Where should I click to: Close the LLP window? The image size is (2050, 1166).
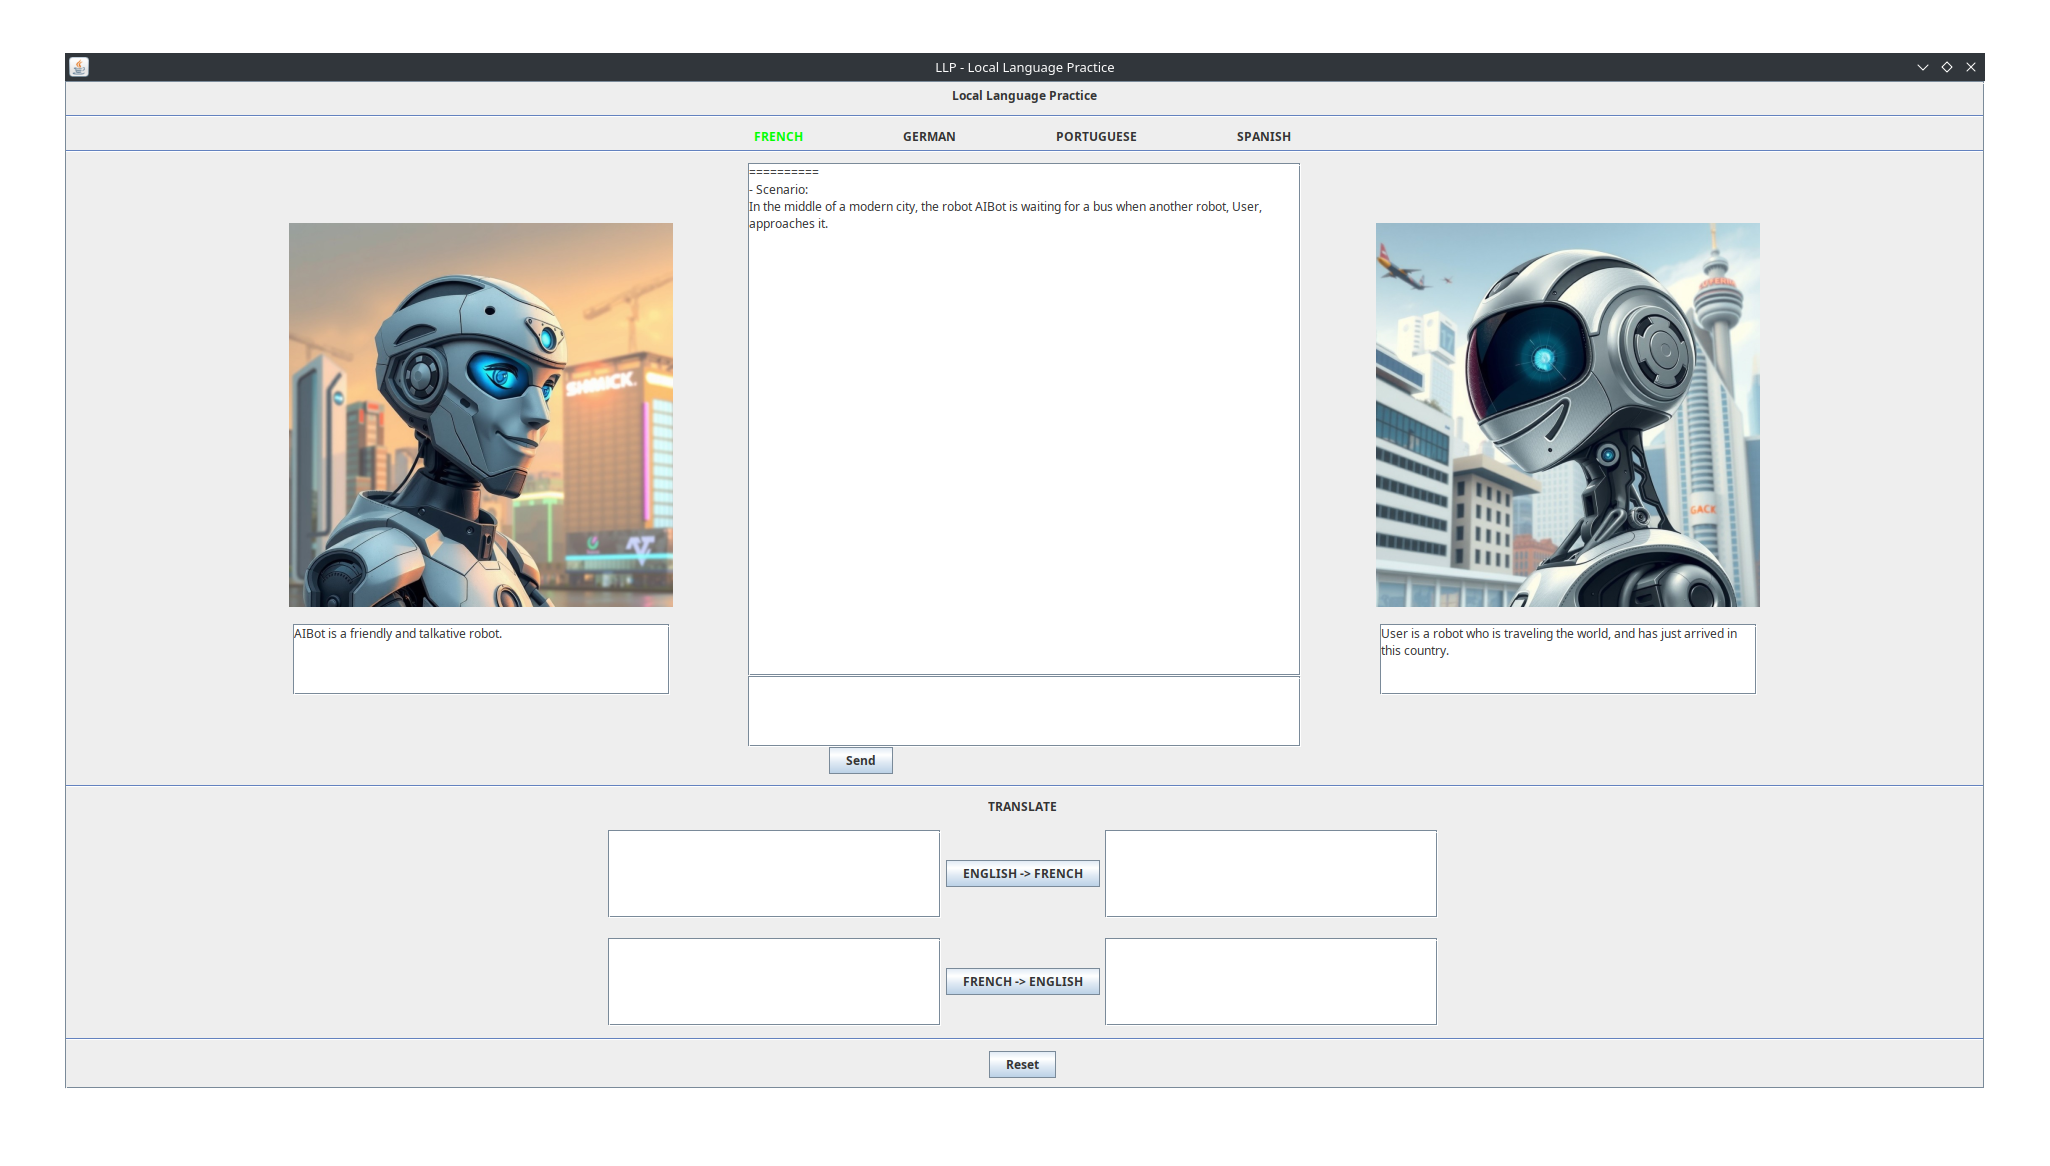click(1970, 67)
